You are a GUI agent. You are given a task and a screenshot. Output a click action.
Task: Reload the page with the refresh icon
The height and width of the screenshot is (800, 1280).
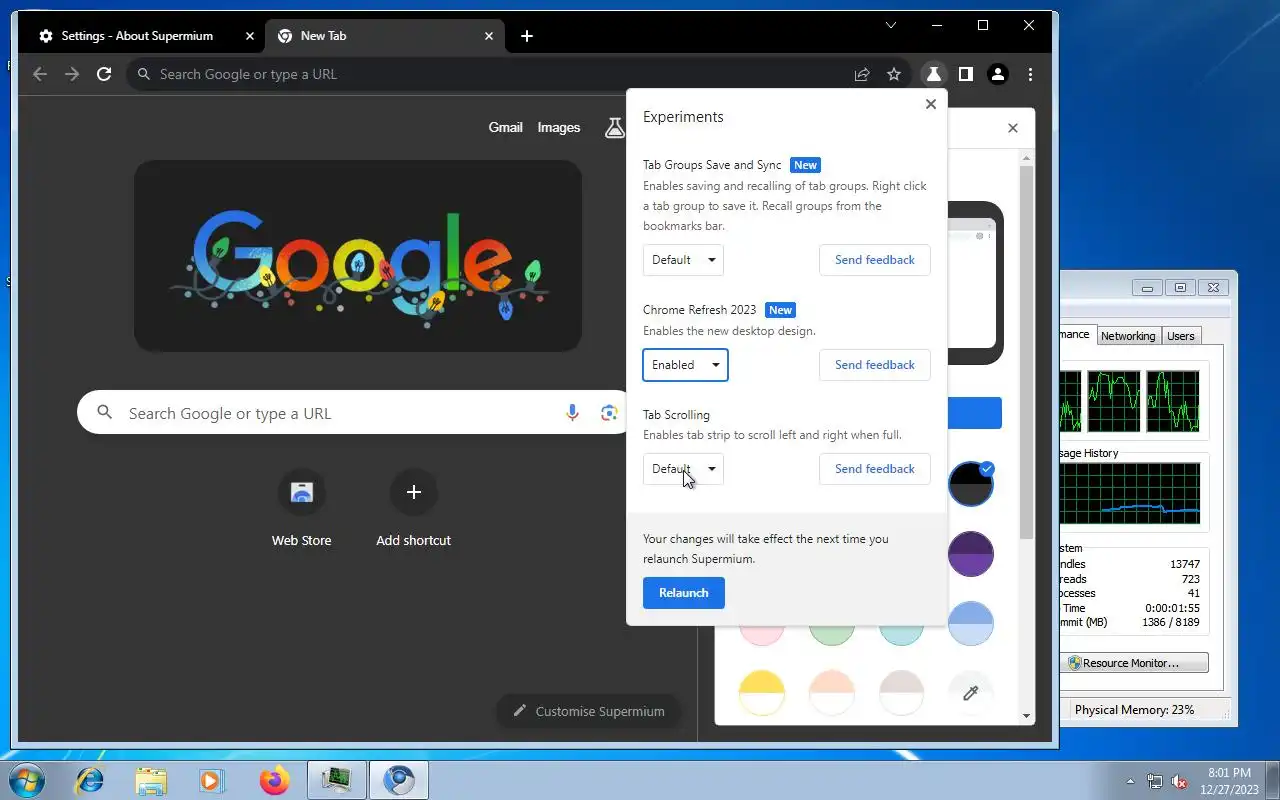[103, 74]
